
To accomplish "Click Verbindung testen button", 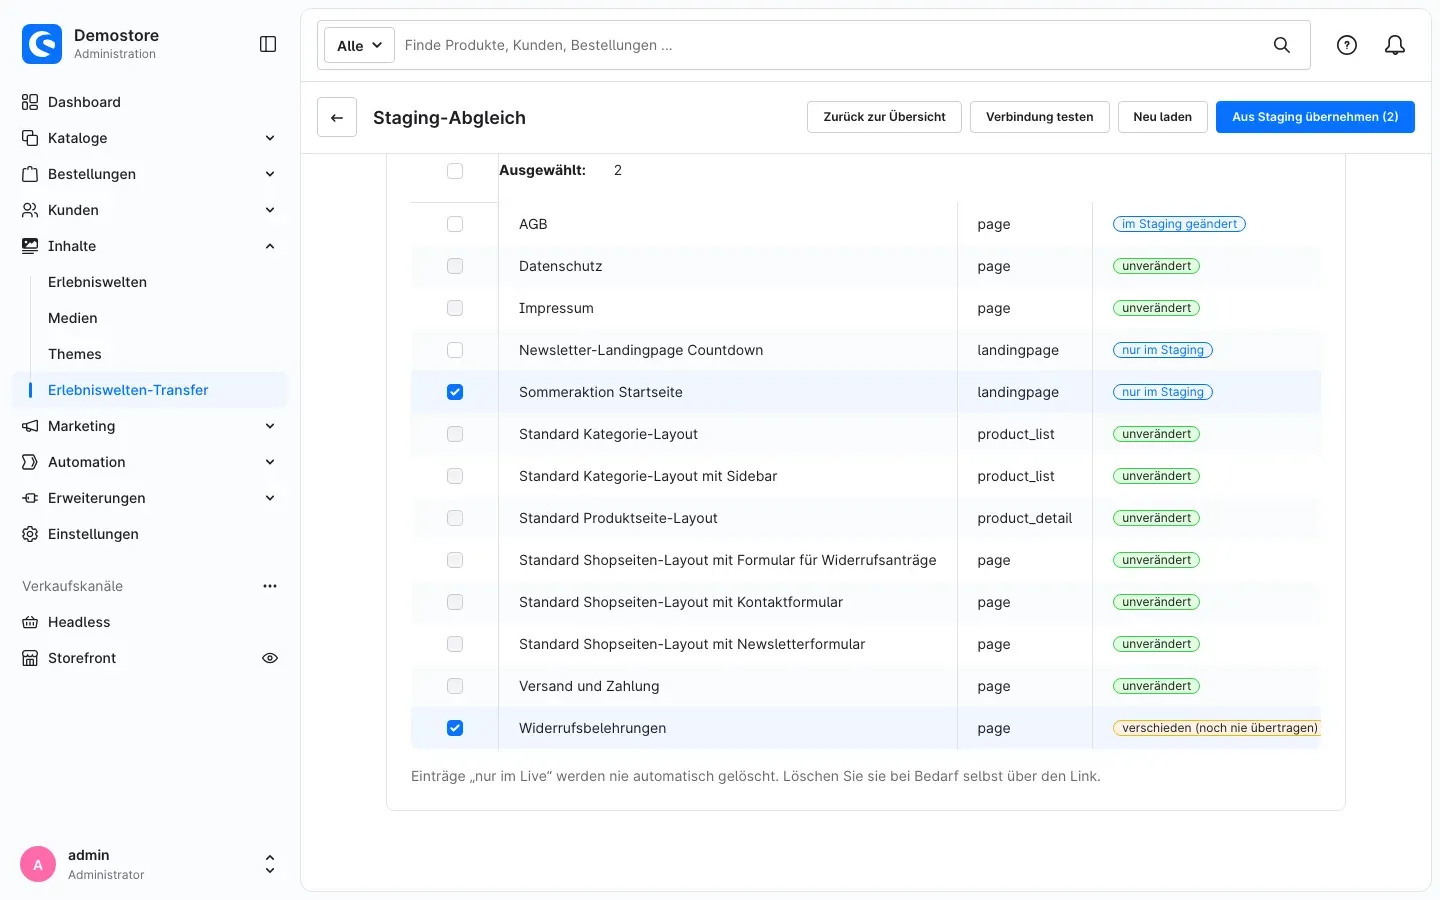I will click(x=1040, y=117).
